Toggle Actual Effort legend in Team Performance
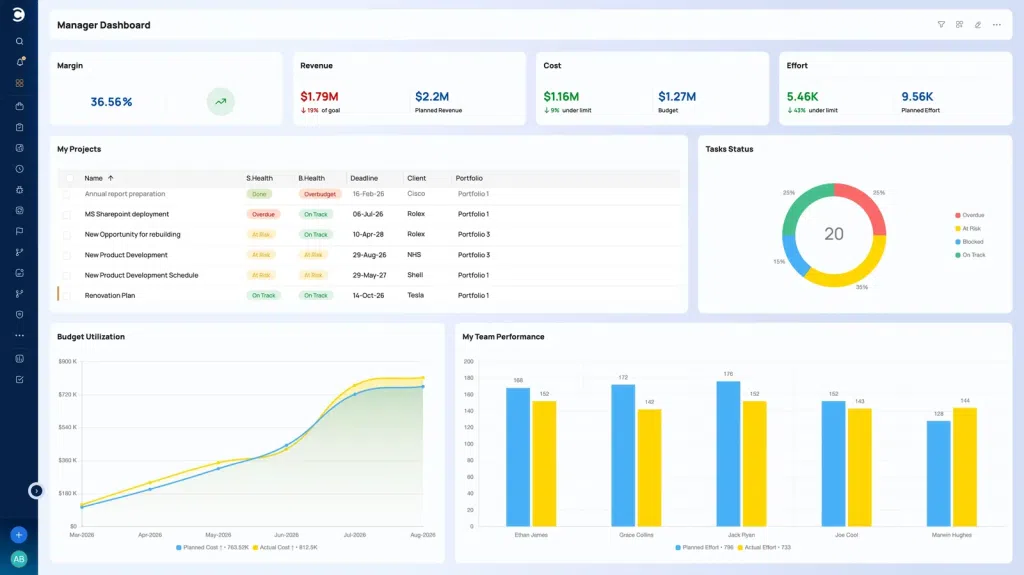Screen dimensions: 1024x575 [x=763, y=548]
